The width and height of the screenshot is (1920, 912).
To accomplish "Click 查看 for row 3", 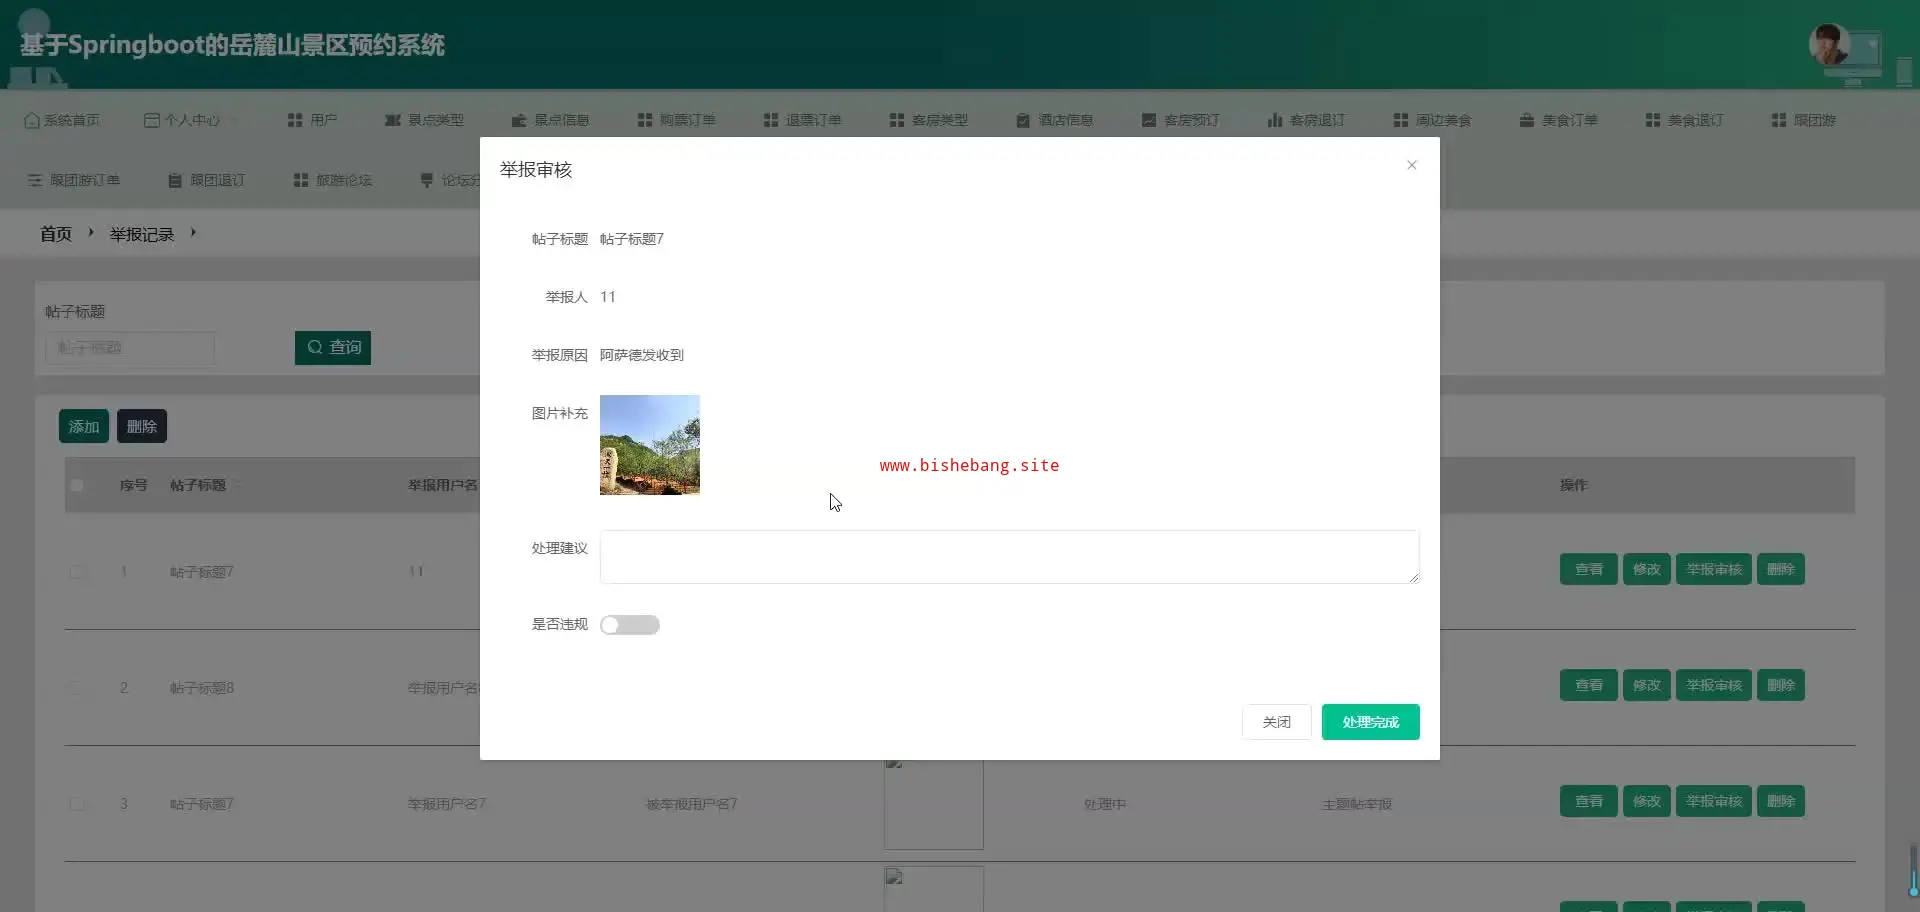I will pyautogui.click(x=1589, y=801).
